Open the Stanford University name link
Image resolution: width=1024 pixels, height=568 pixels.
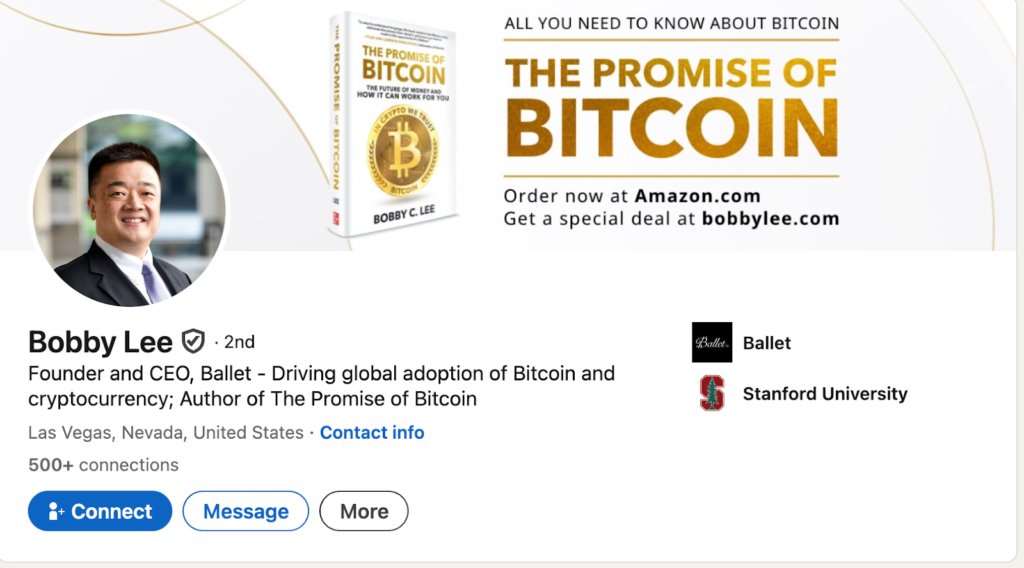825,394
